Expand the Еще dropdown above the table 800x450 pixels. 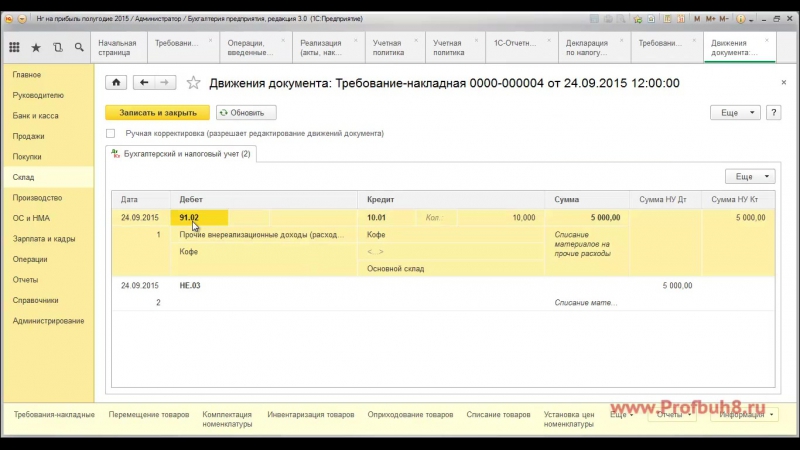click(750, 177)
